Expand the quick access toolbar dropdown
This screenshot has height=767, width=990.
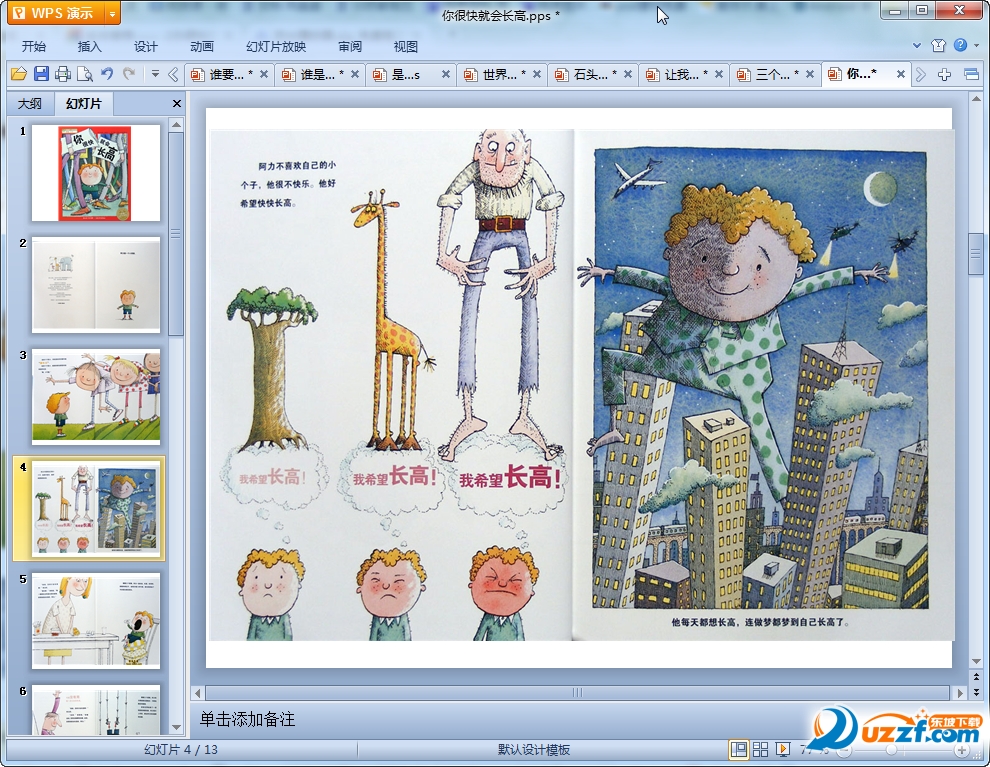155,74
